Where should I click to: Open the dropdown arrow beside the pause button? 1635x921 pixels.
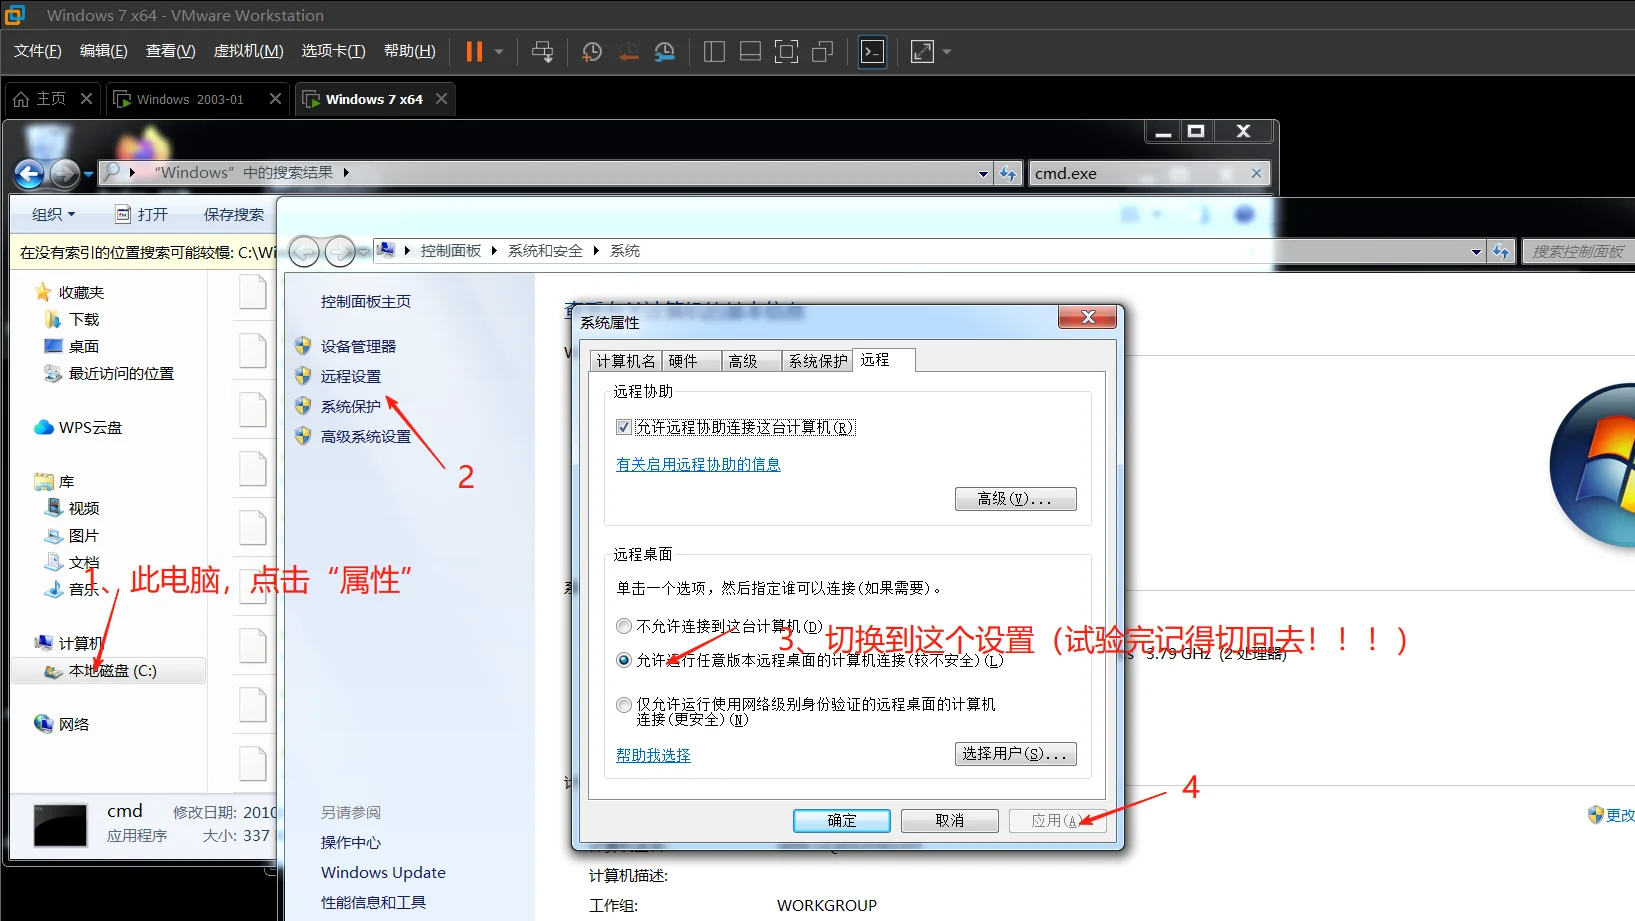point(499,52)
